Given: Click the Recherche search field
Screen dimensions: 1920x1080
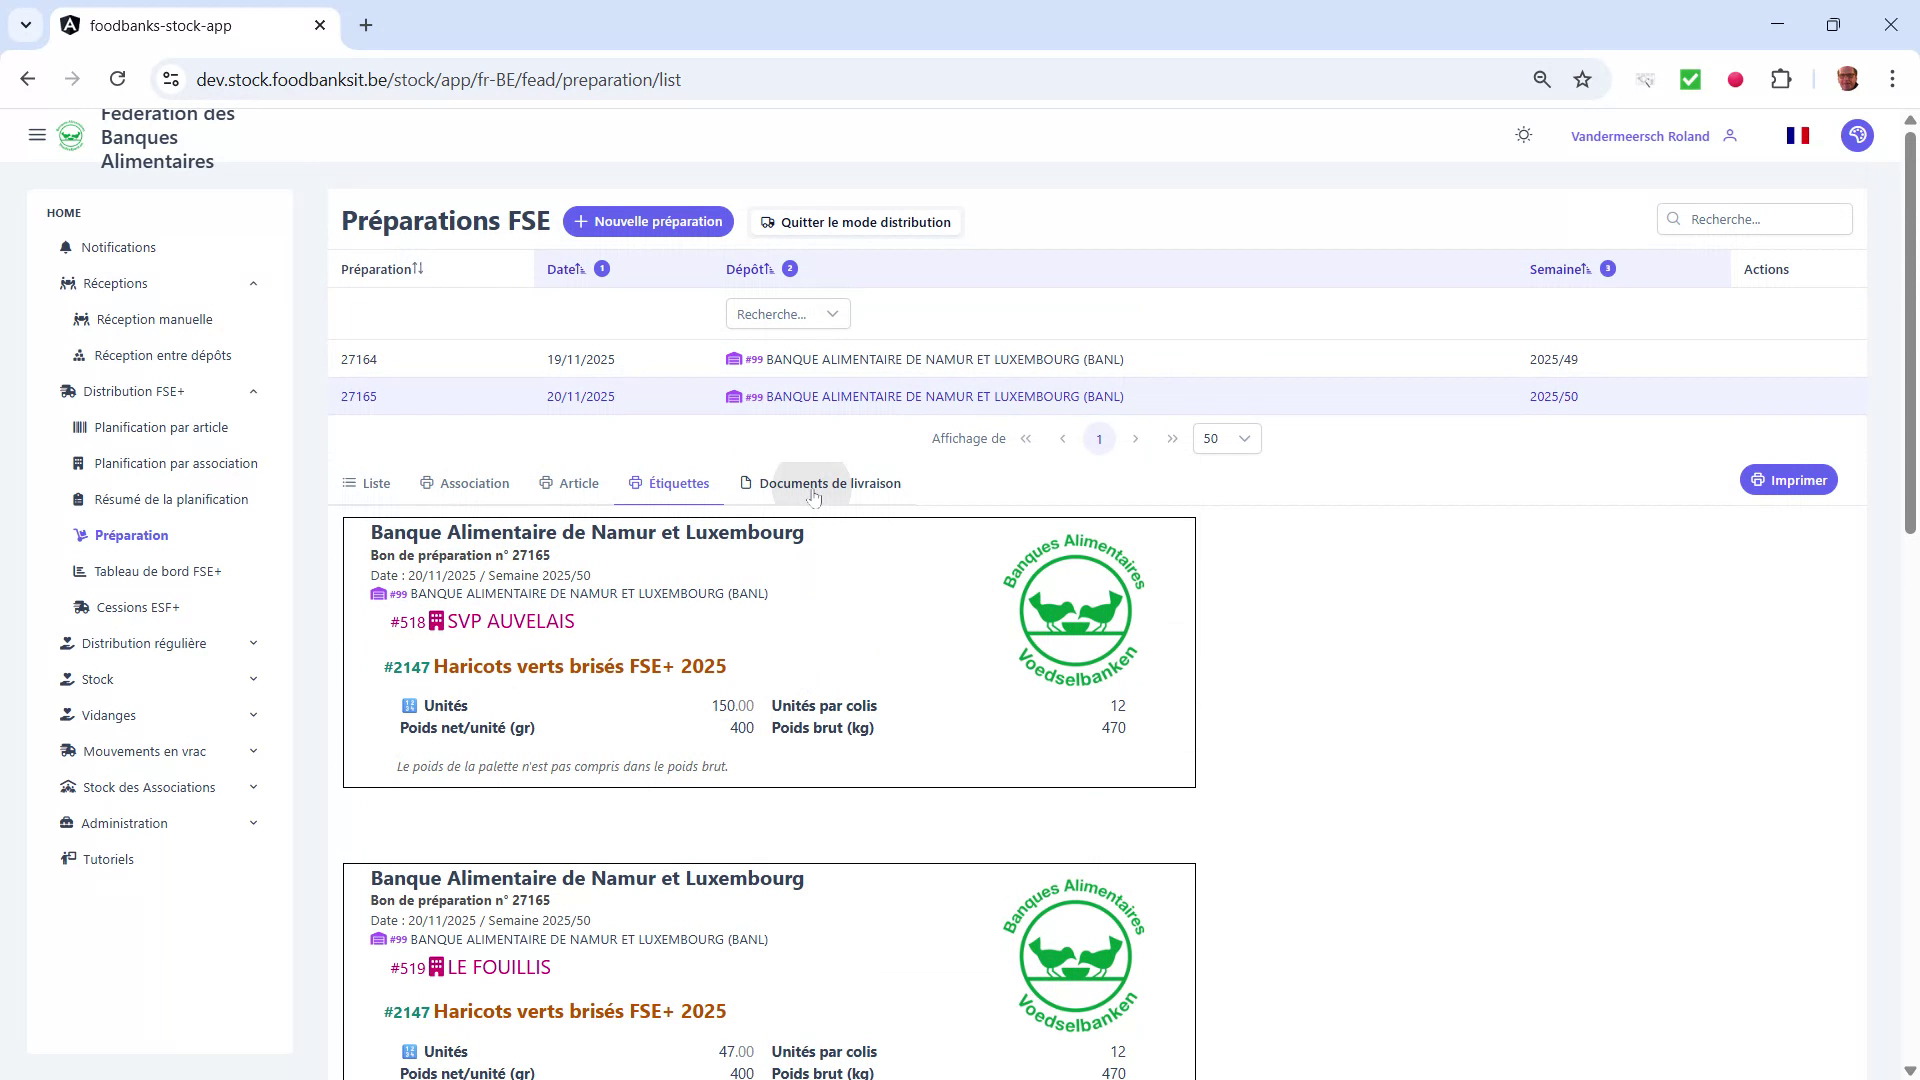Looking at the screenshot, I should point(1755,219).
